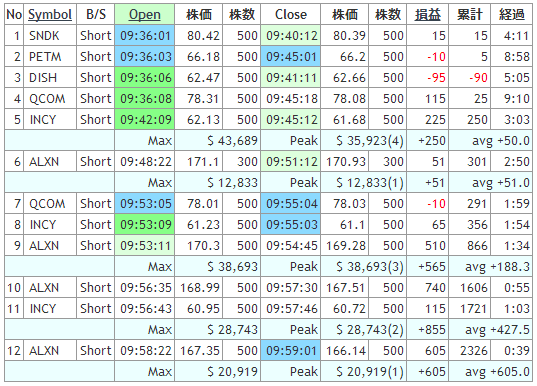Select profit value 510 in row 9
The image size is (537, 386).
pos(427,246)
